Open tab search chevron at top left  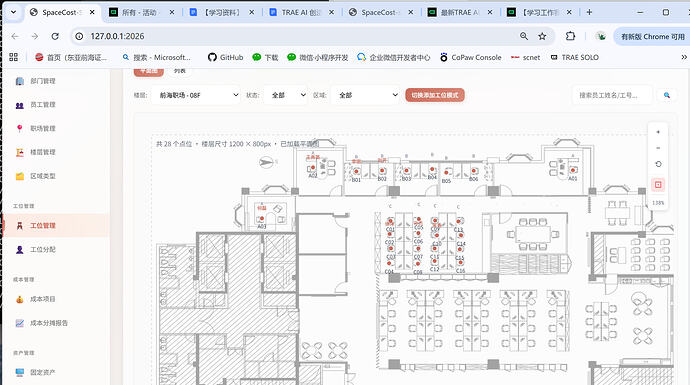tap(13, 12)
